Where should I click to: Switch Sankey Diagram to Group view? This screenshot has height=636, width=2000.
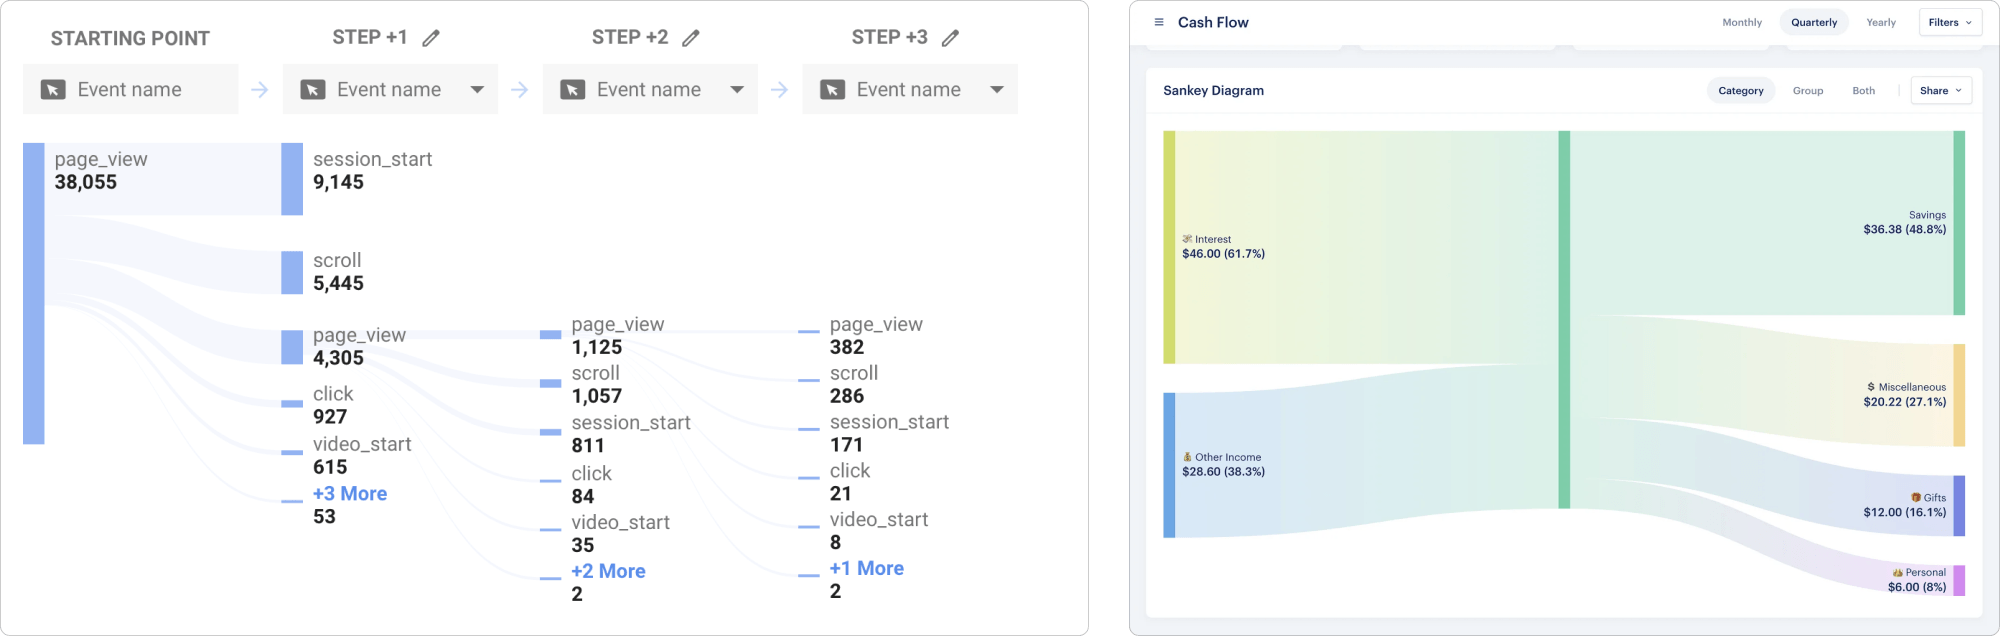coord(1808,90)
